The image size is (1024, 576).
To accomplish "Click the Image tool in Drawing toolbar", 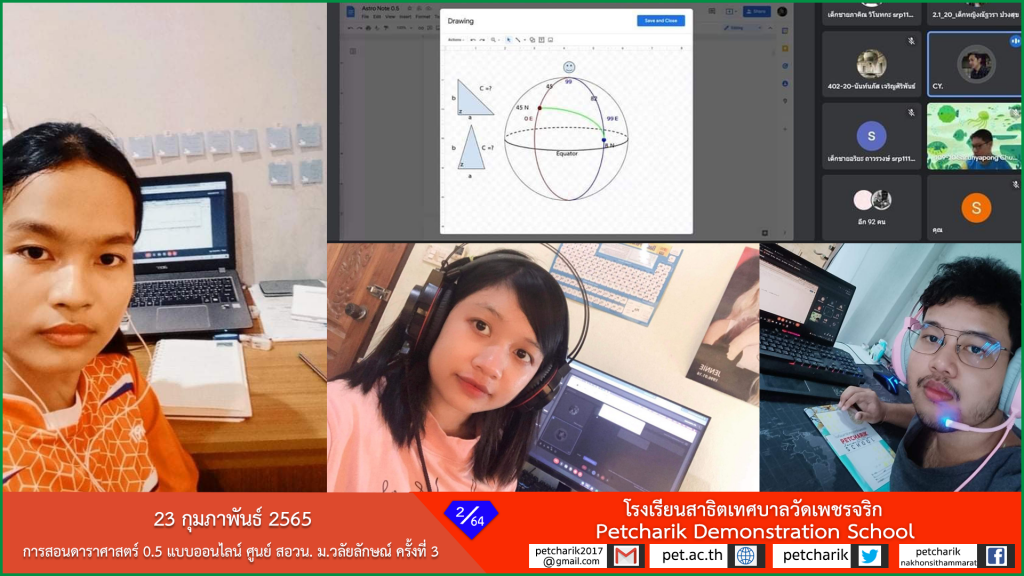I will coord(551,40).
